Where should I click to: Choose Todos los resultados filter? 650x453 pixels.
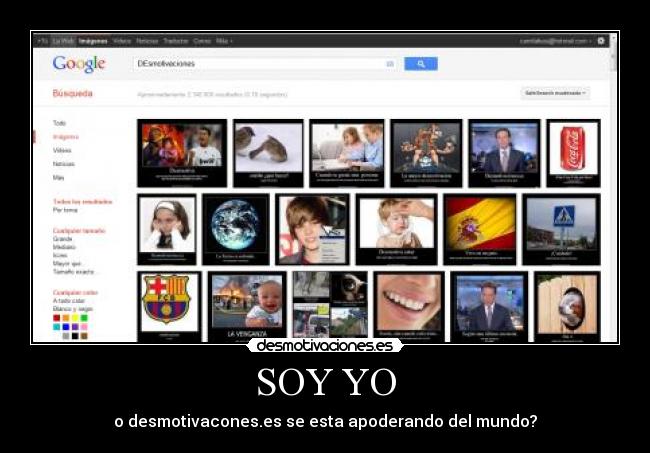point(82,202)
